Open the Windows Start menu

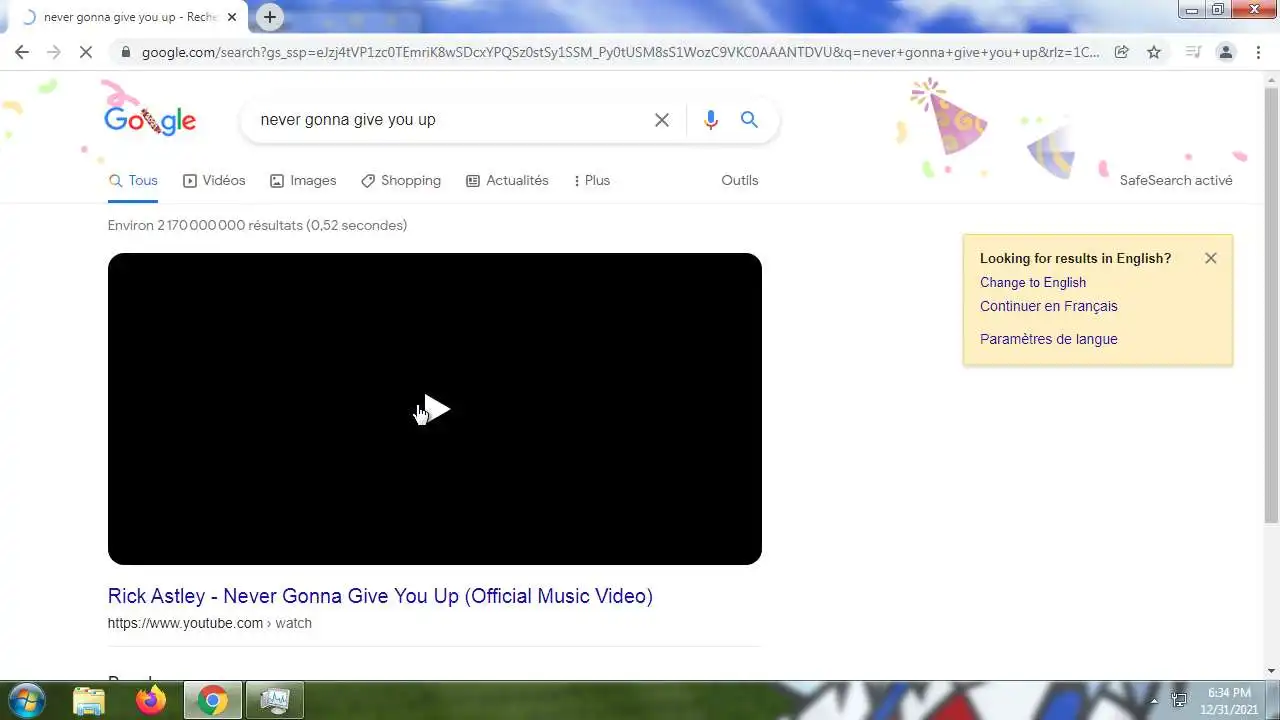(x=25, y=700)
